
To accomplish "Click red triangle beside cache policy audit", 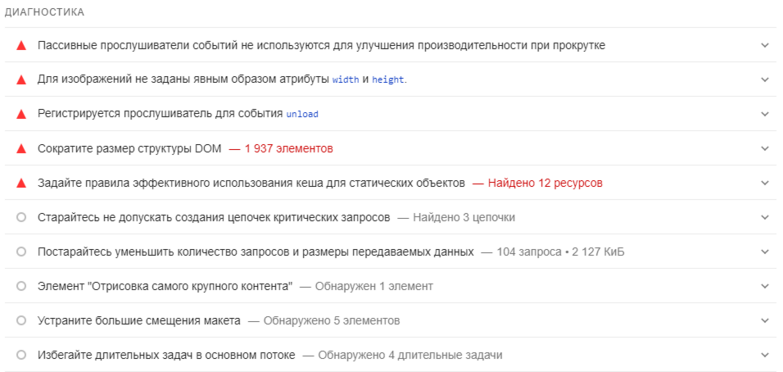I will 21,183.
